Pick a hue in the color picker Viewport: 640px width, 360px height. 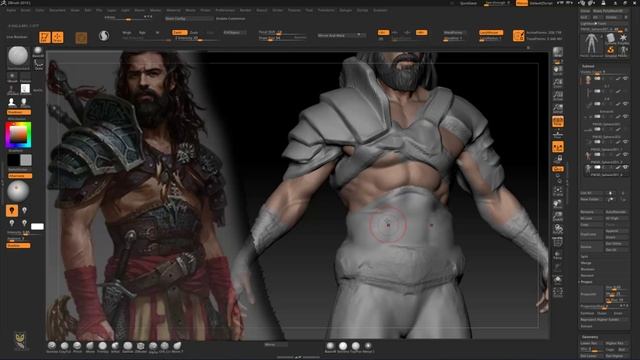click(18, 135)
